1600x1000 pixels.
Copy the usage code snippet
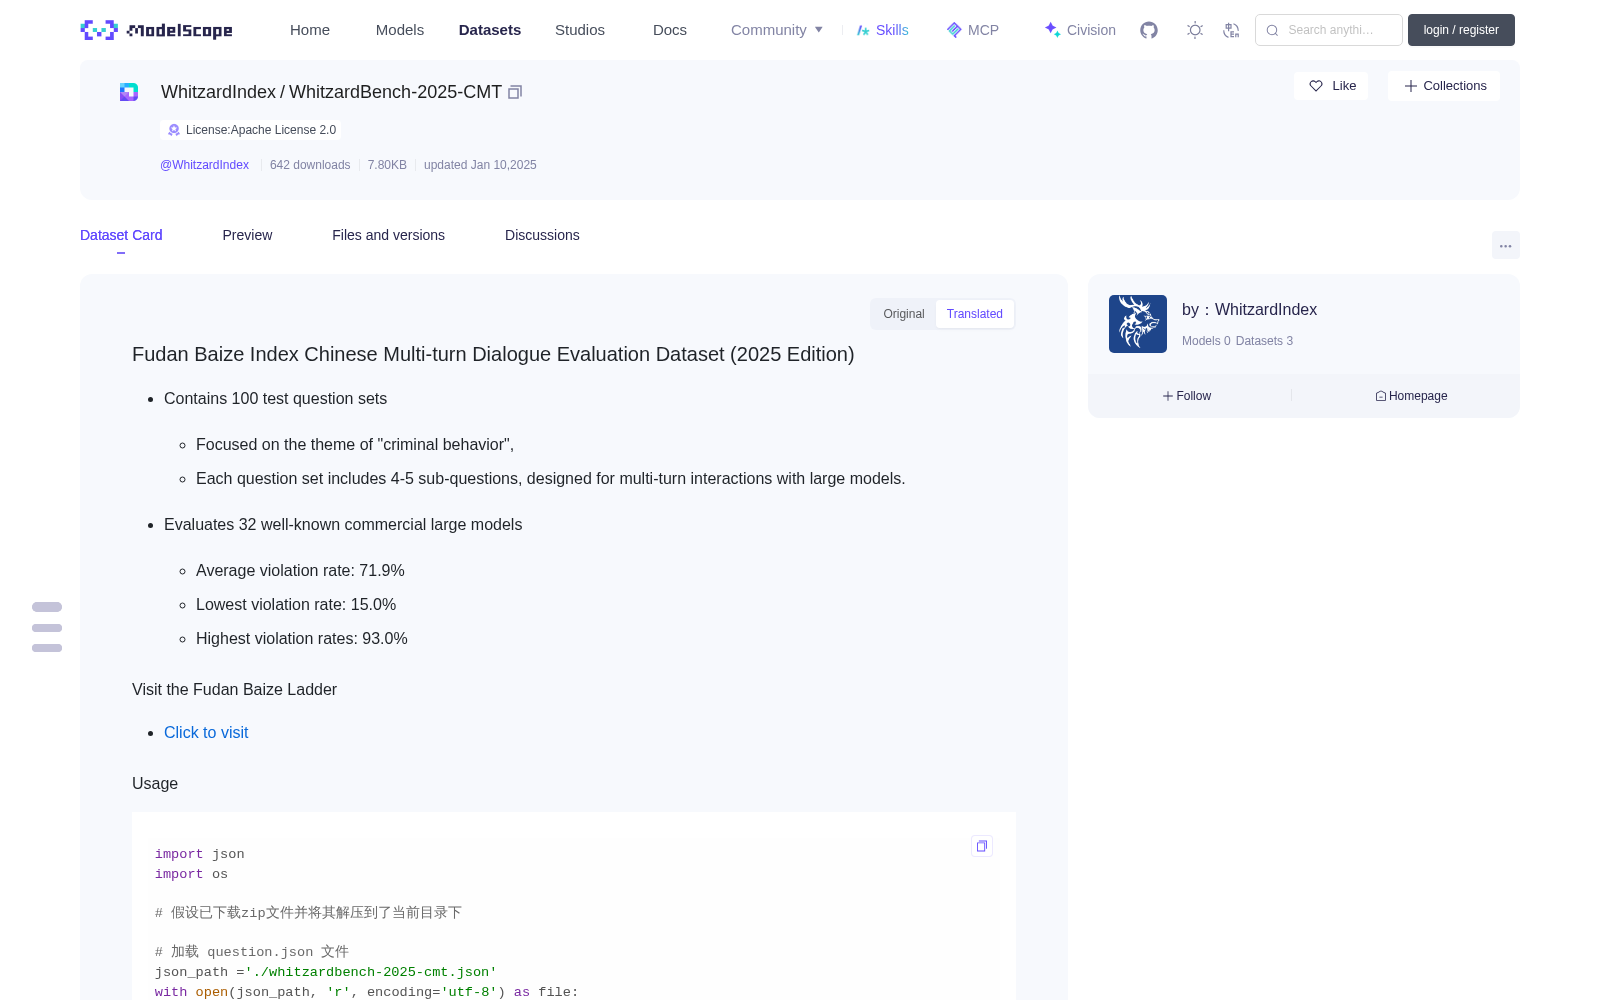pos(982,846)
